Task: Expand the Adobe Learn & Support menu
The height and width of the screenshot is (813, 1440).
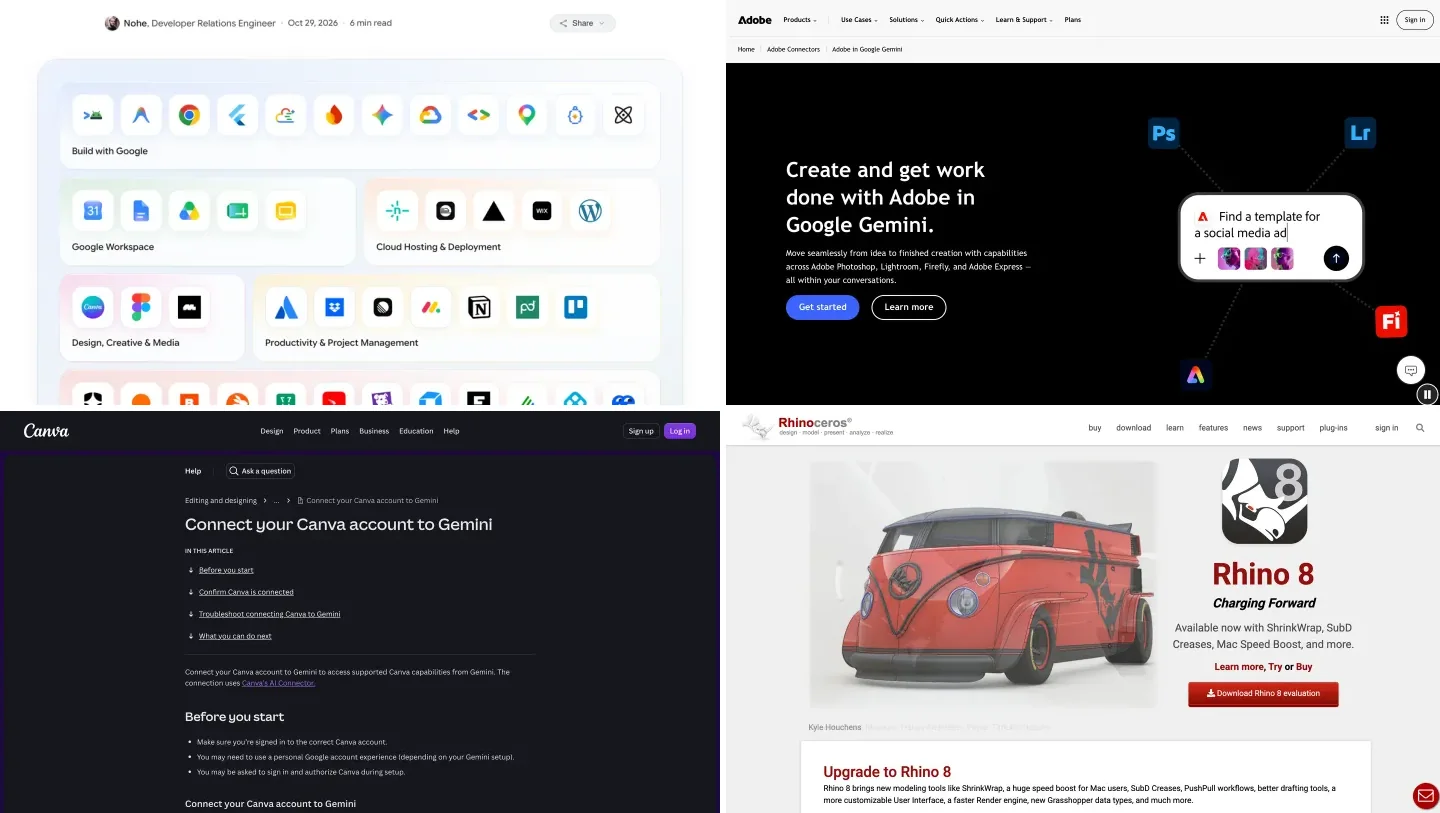Action: point(1024,20)
